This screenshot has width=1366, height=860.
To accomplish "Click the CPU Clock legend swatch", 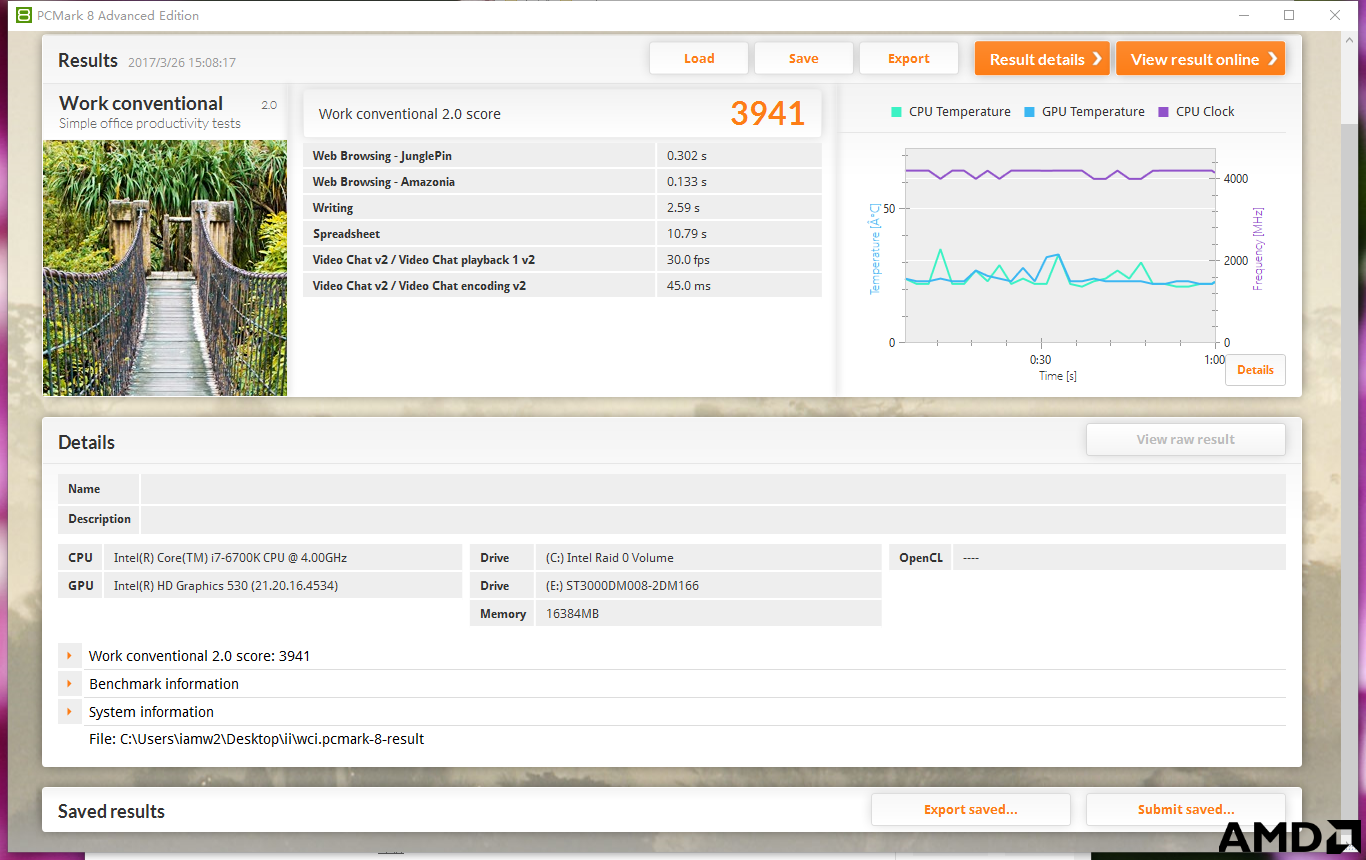I will click(x=1163, y=112).
